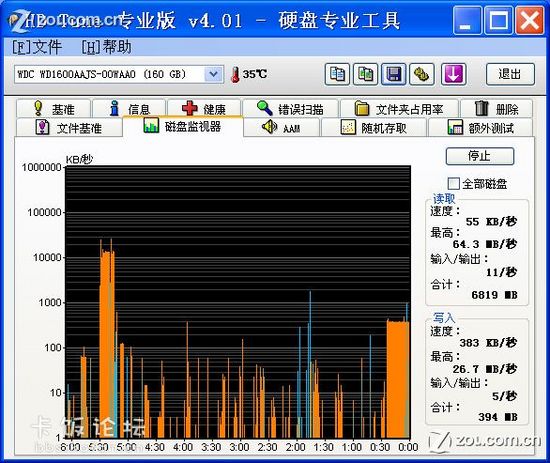Image resolution: width=550 pixels, height=463 pixels.
Task: Open the 删除 trash can tab
Action: pos(496,109)
